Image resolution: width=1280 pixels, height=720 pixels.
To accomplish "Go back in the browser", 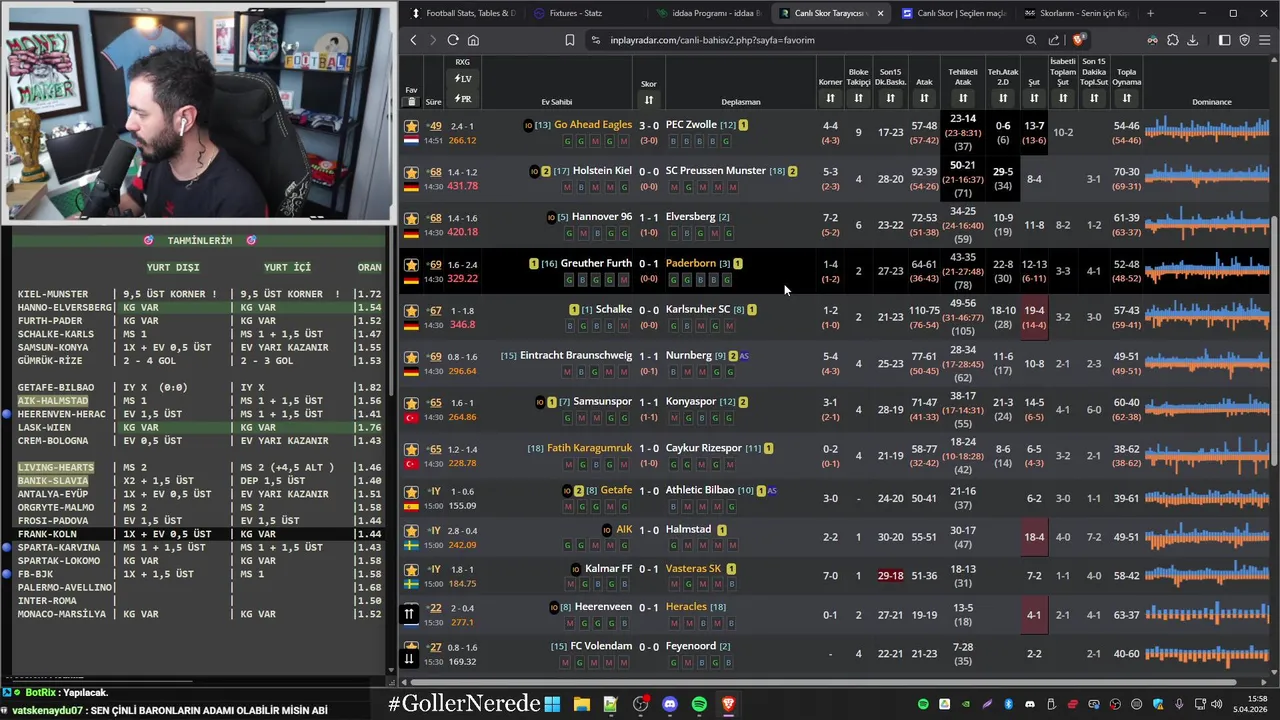I will pos(413,40).
